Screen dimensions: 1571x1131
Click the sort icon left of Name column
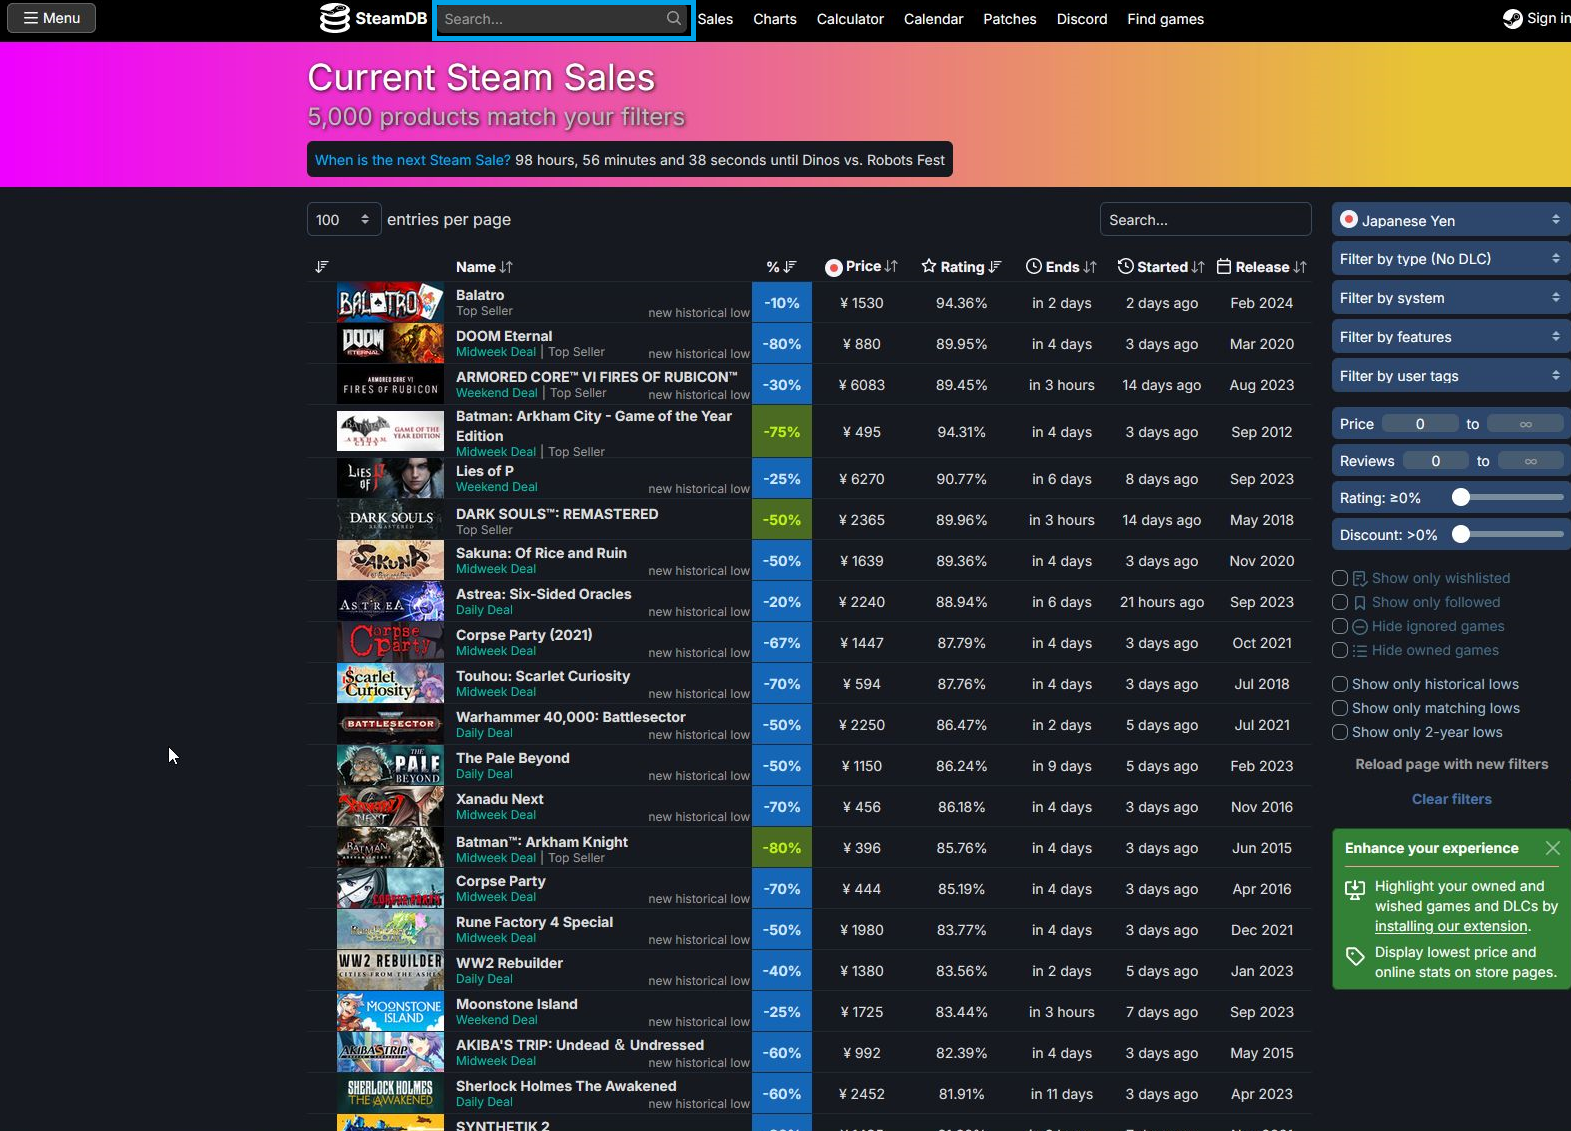point(321,267)
